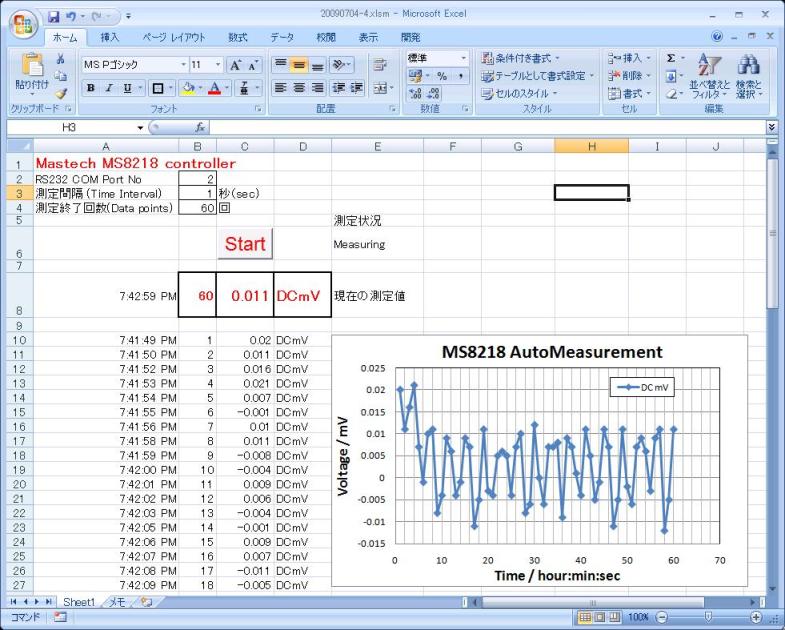Viewport: 785px width, 630px height.
Task: Activate the Format Painter brush
Action: click(x=61, y=93)
